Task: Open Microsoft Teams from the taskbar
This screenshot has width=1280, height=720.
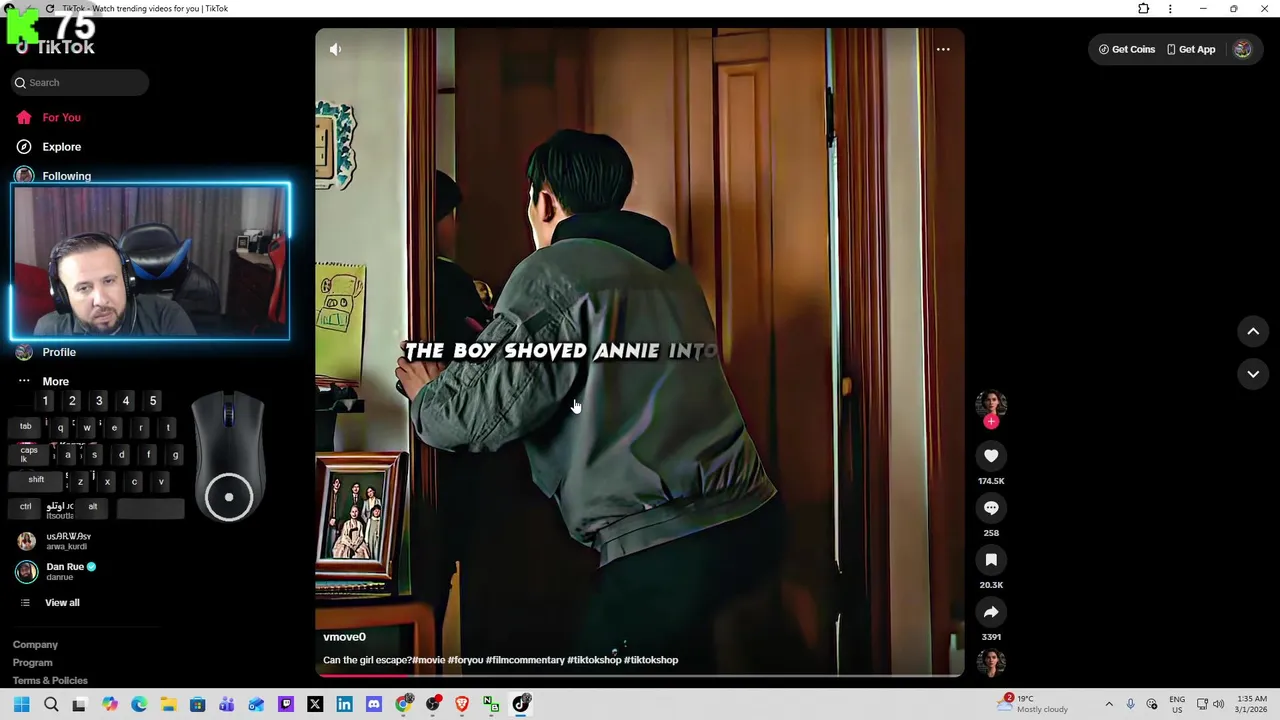Action: point(227,704)
